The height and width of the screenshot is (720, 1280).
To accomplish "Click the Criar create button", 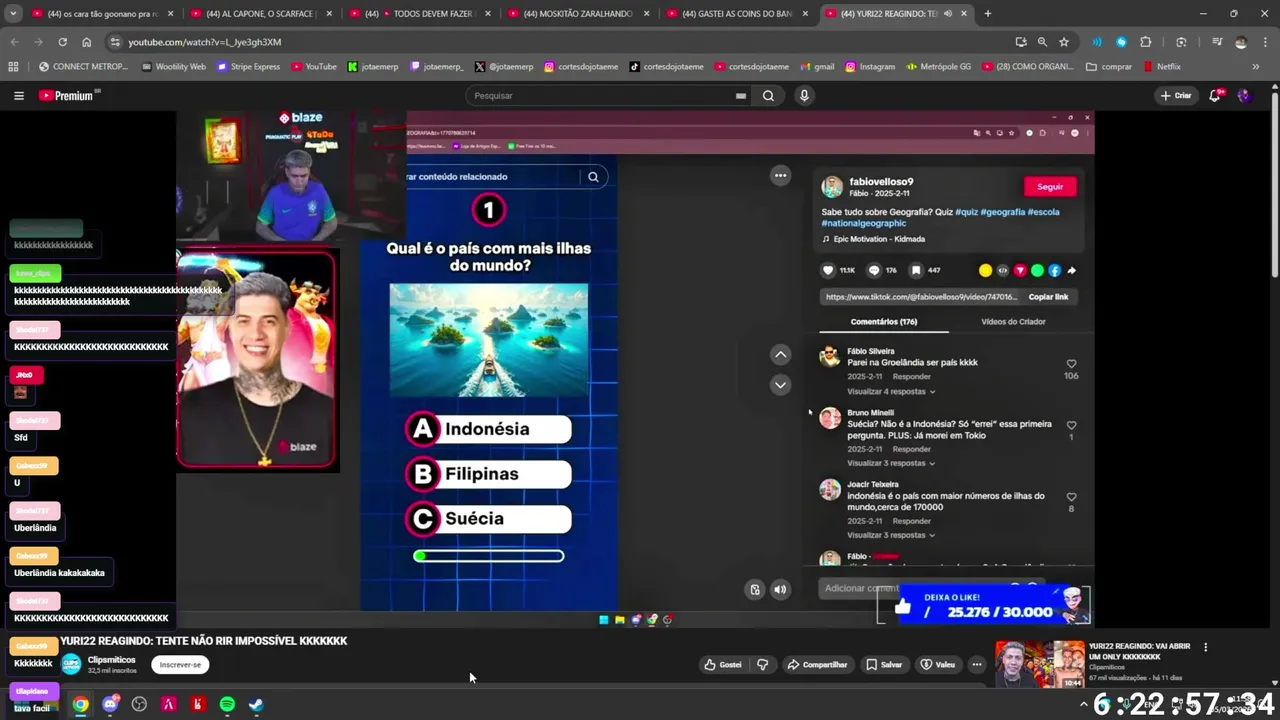I will [x=1176, y=96].
